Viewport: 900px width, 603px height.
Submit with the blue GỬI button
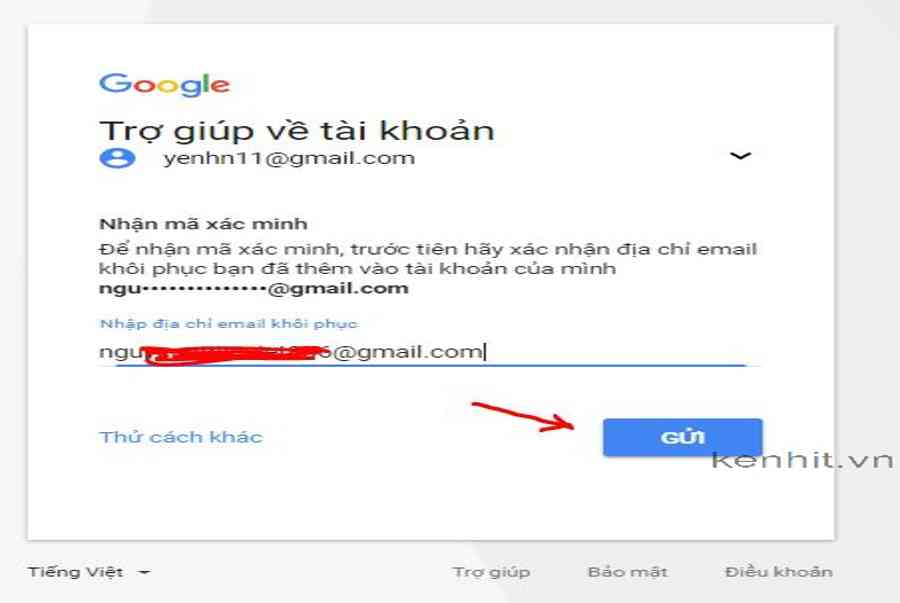(682, 437)
